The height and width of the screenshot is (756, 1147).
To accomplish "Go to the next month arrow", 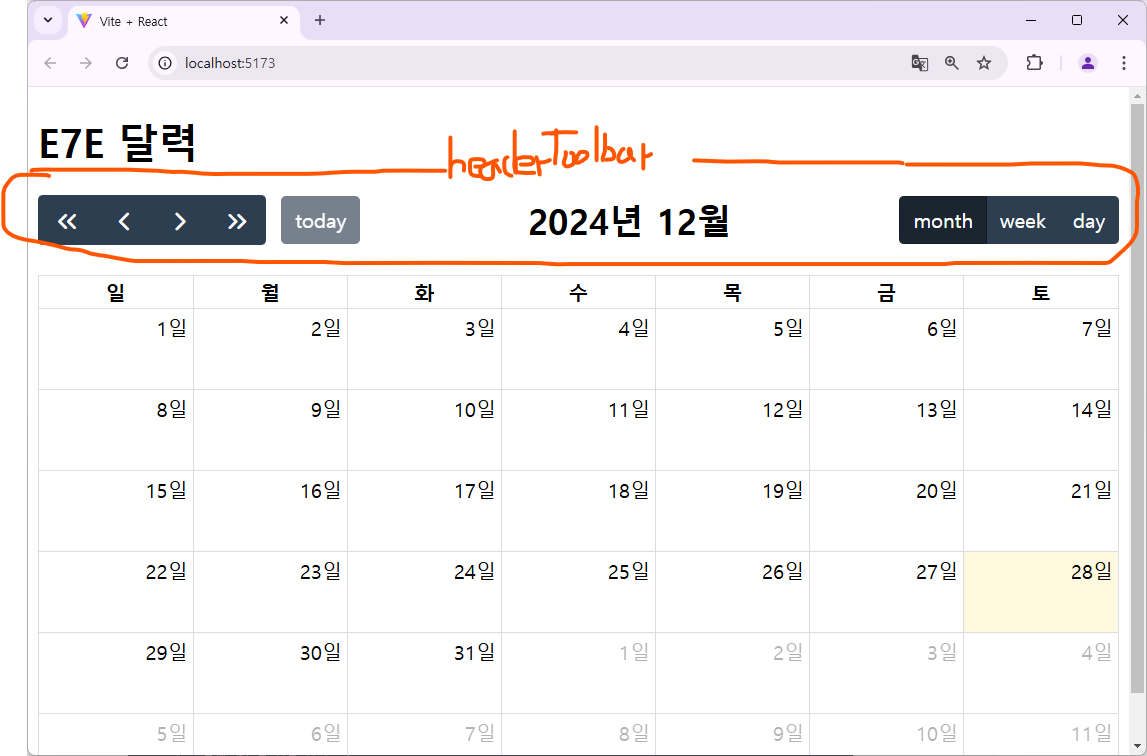I will click(181, 221).
